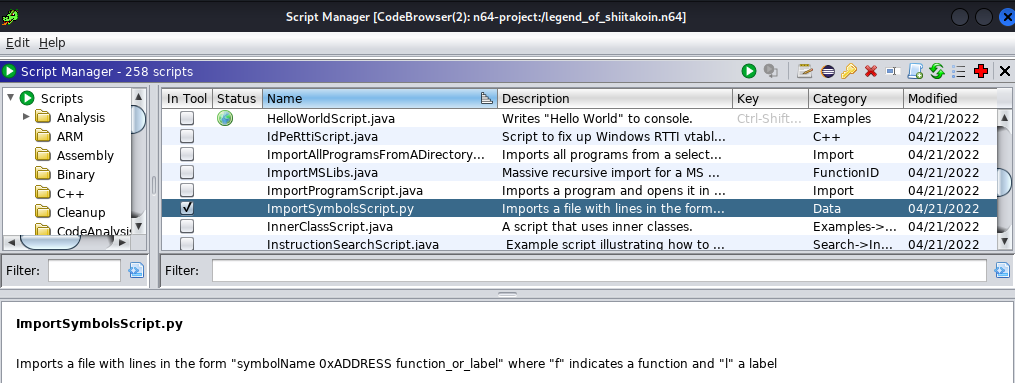
Task: Sort table by Name column header
Action: (380, 98)
